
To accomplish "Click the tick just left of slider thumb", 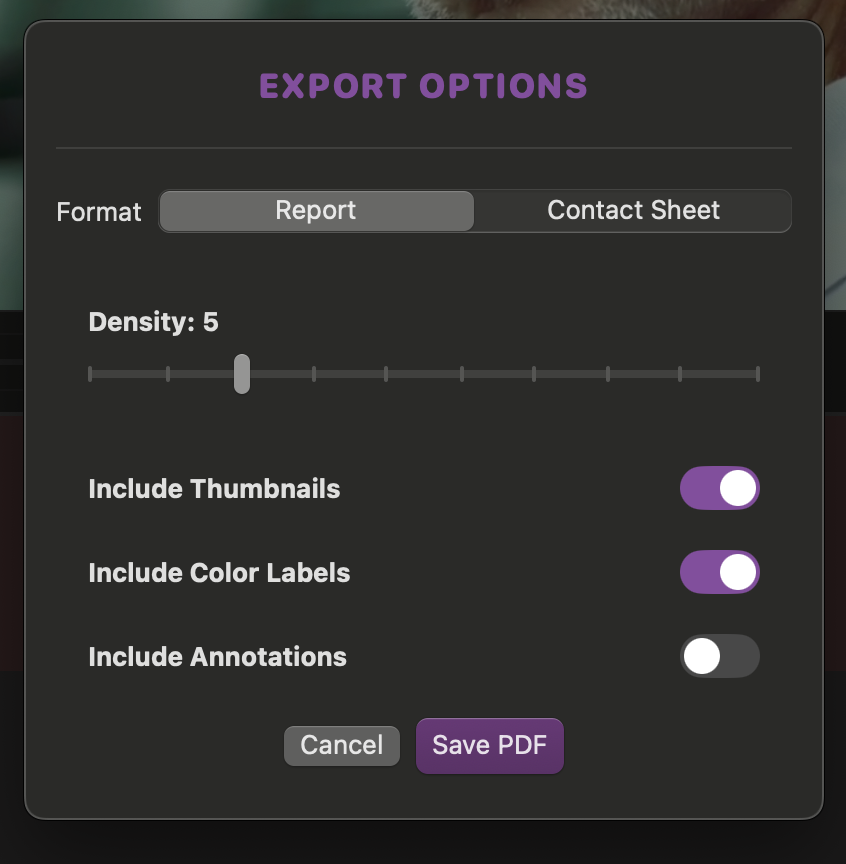I will [x=168, y=374].
